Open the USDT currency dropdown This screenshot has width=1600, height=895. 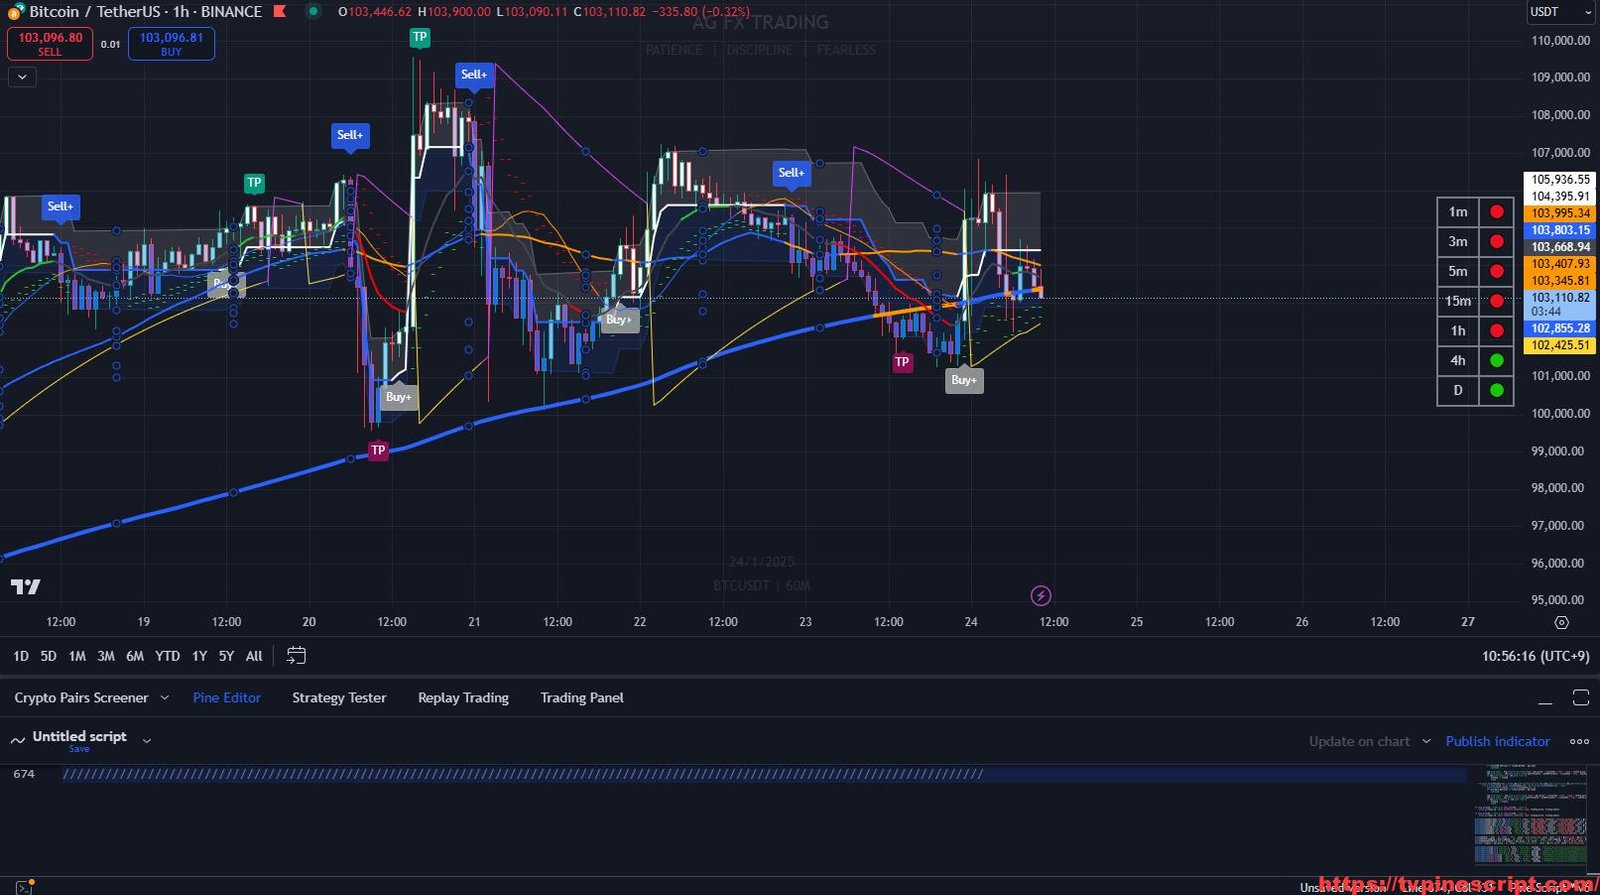click(1559, 12)
